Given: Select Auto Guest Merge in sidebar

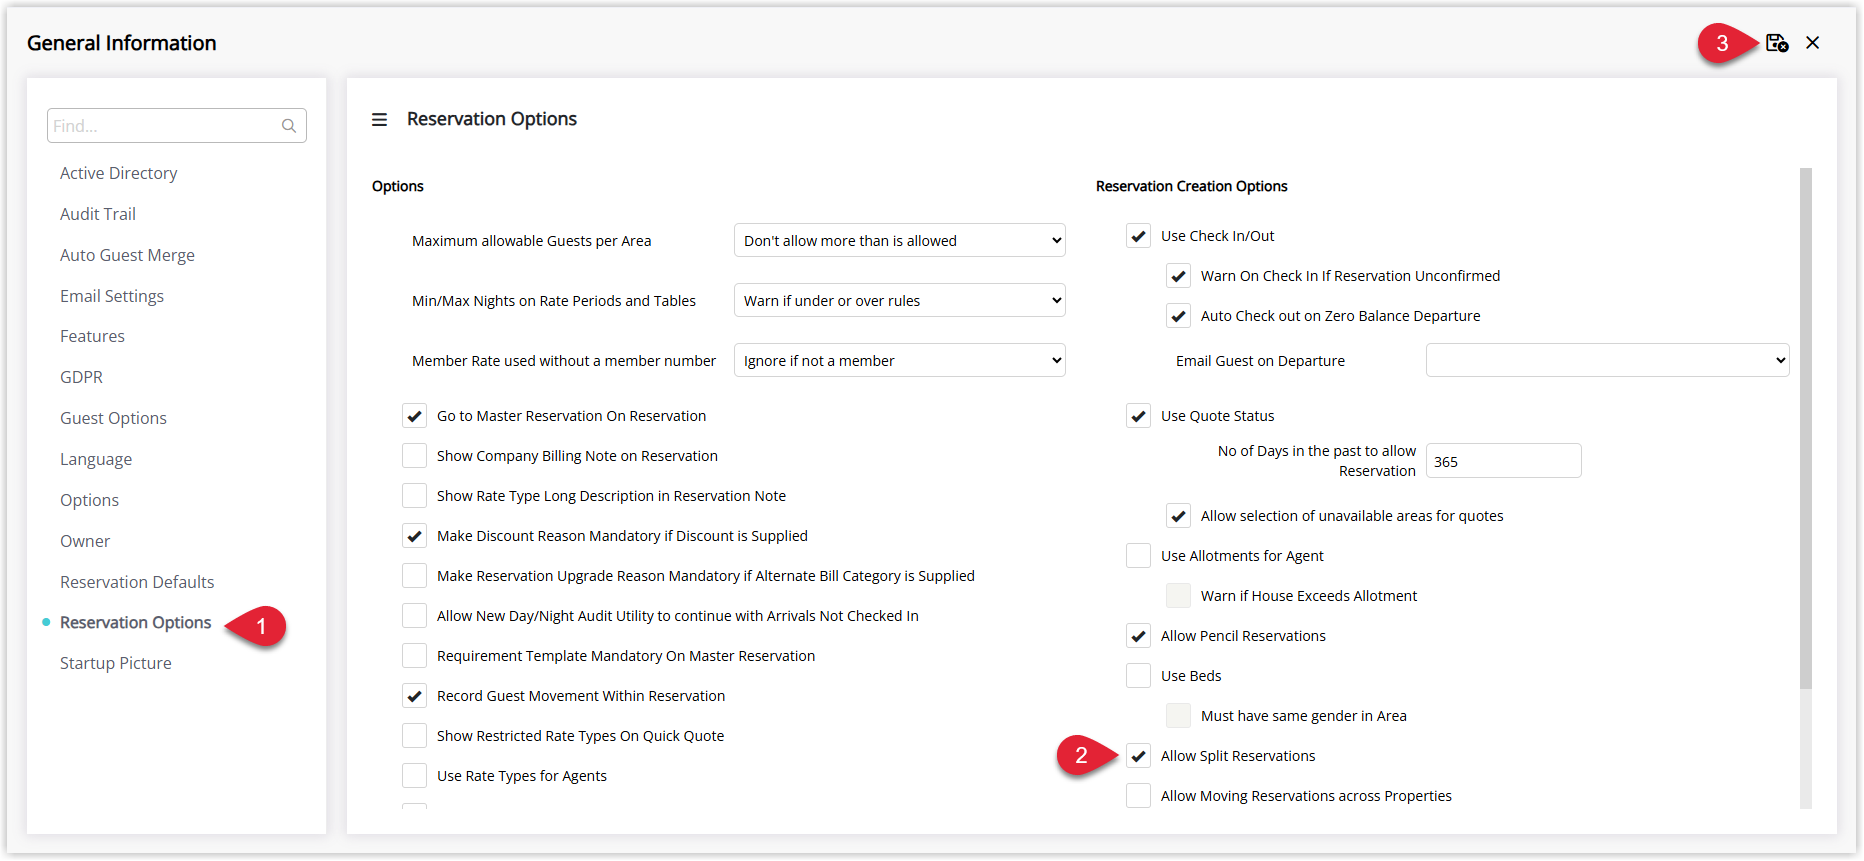Looking at the screenshot, I should point(127,255).
